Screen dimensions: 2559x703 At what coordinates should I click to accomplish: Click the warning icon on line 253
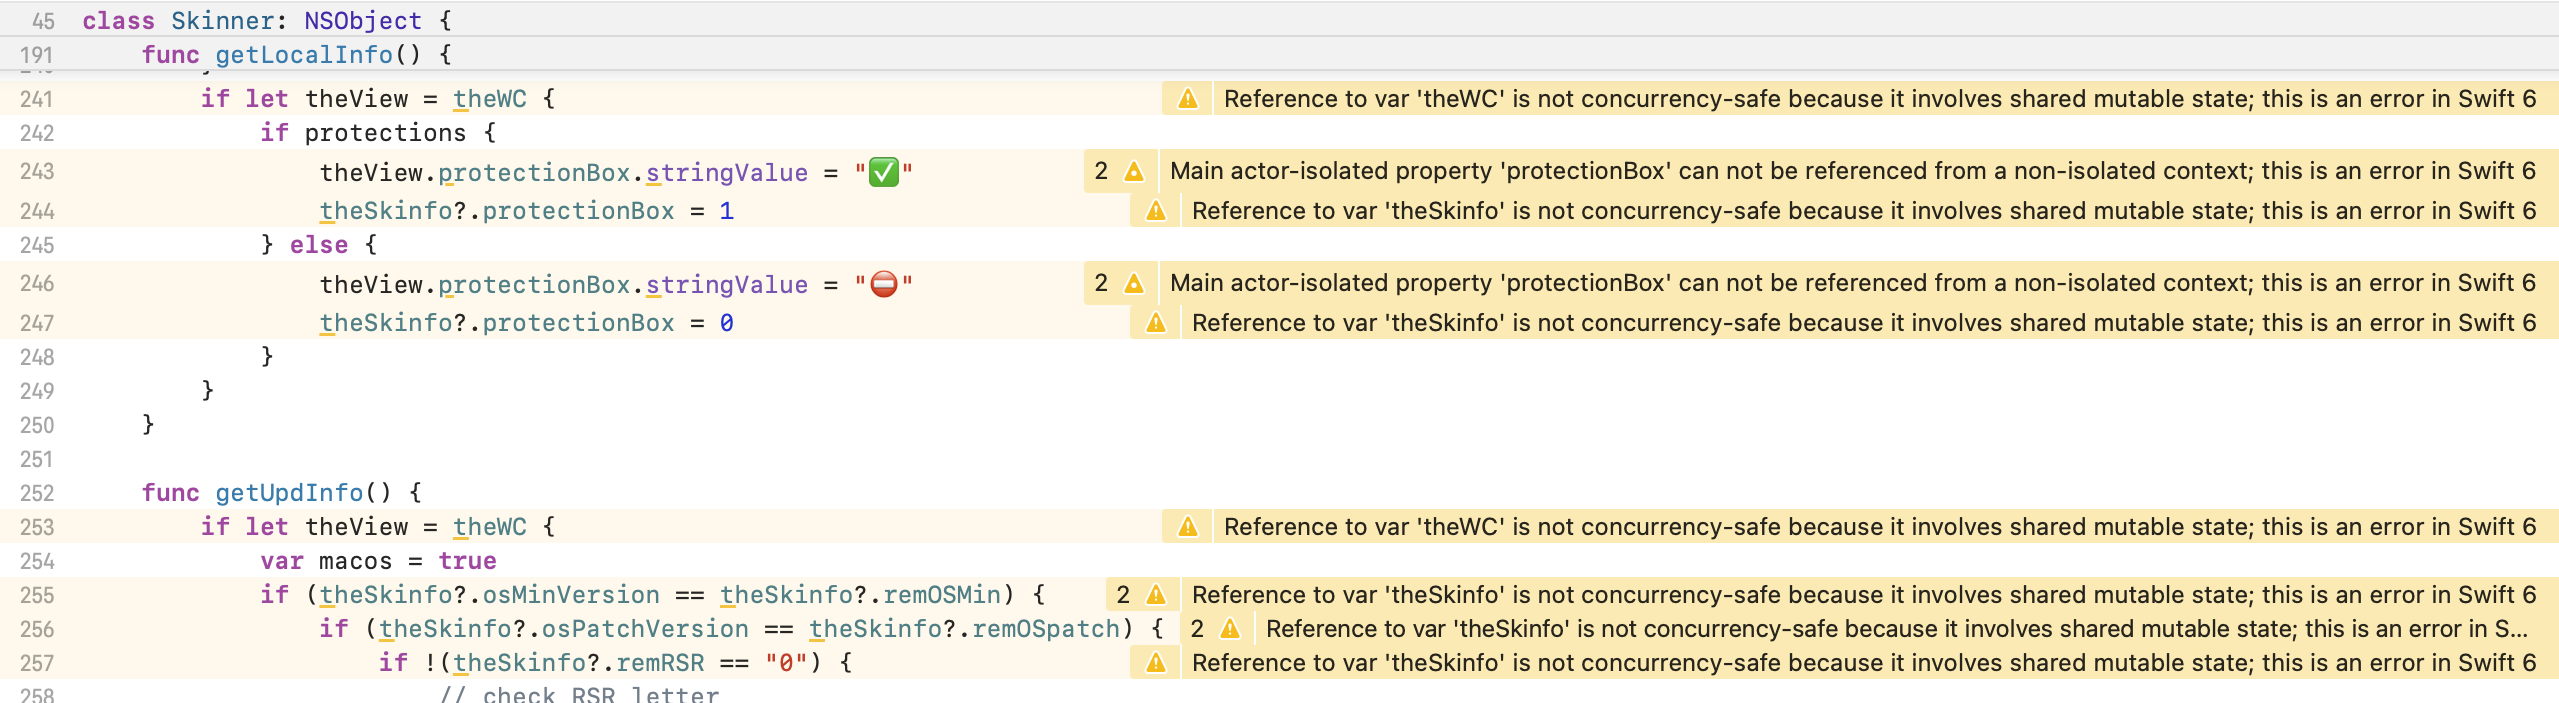click(1187, 527)
